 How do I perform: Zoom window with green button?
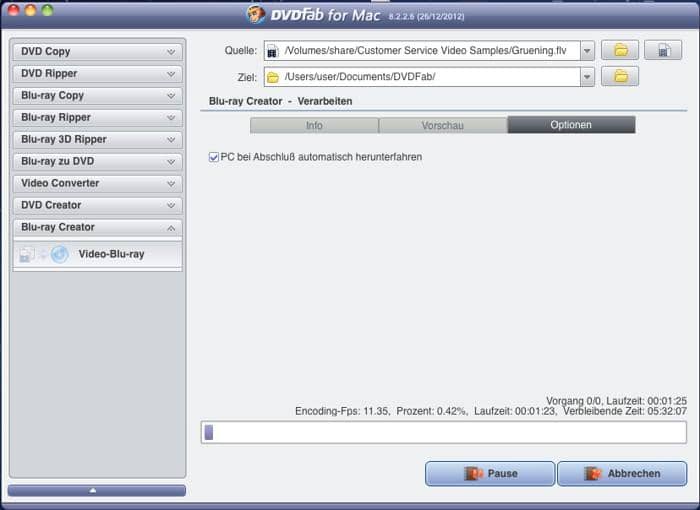tap(47, 10)
